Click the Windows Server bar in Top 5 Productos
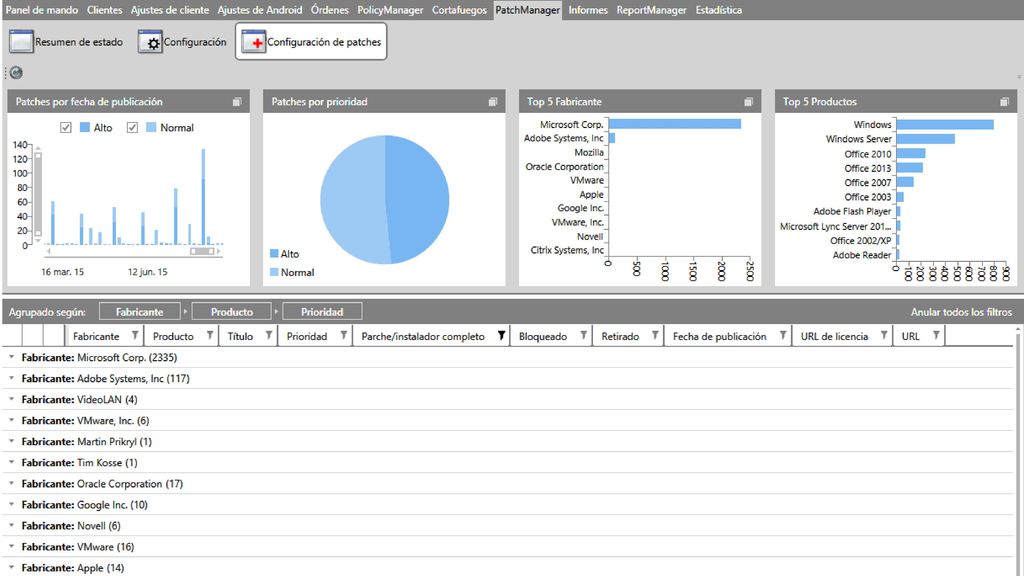Image resolution: width=1024 pixels, height=576 pixels. 925,139
